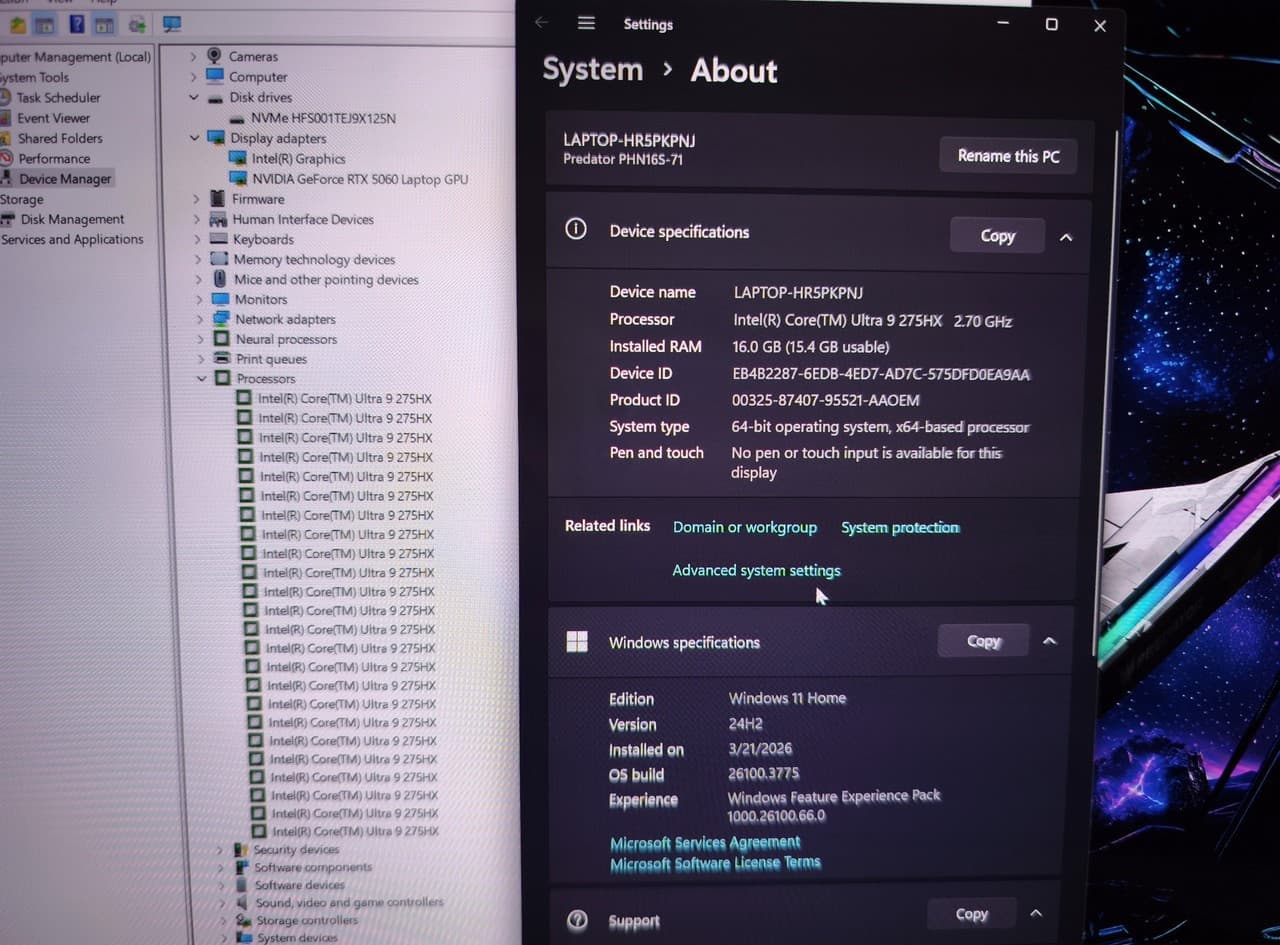Click the Settings back arrow

tap(541, 22)
